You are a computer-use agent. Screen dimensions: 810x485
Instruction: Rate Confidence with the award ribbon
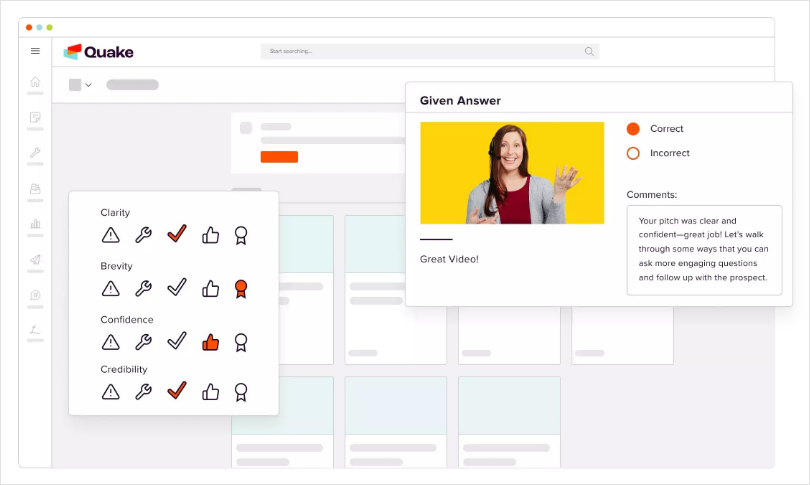pyautogui.click(x=241, y=342)
